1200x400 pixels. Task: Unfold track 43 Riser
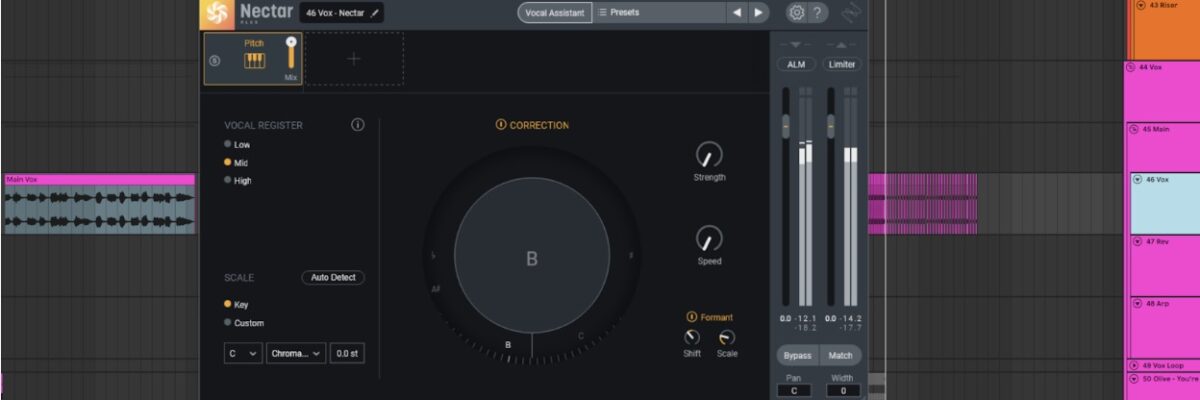tap(1140, 6)
